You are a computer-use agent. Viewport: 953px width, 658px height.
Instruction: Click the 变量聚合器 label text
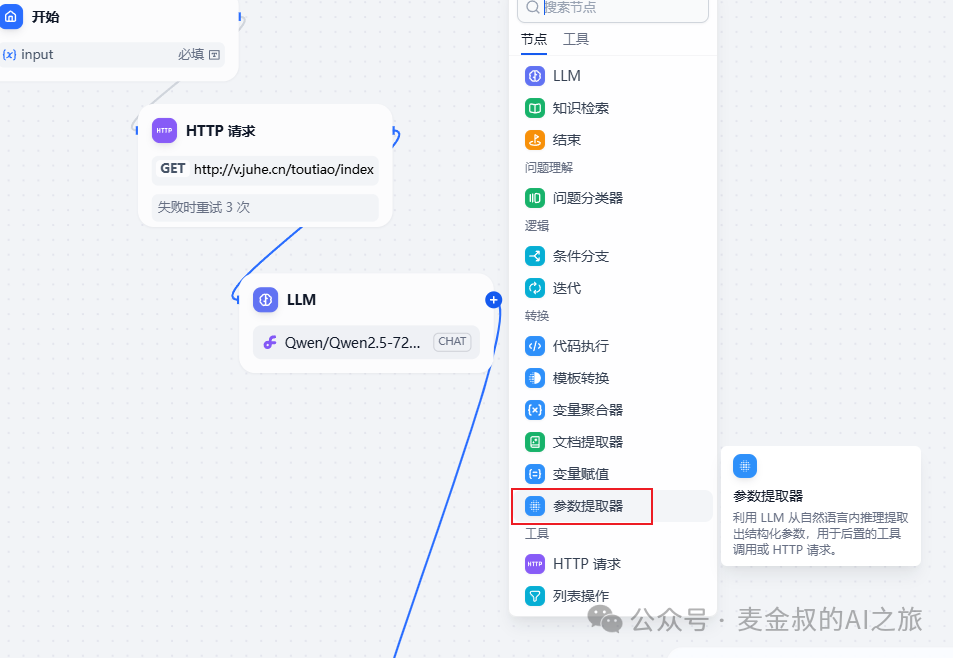(588, 411)
